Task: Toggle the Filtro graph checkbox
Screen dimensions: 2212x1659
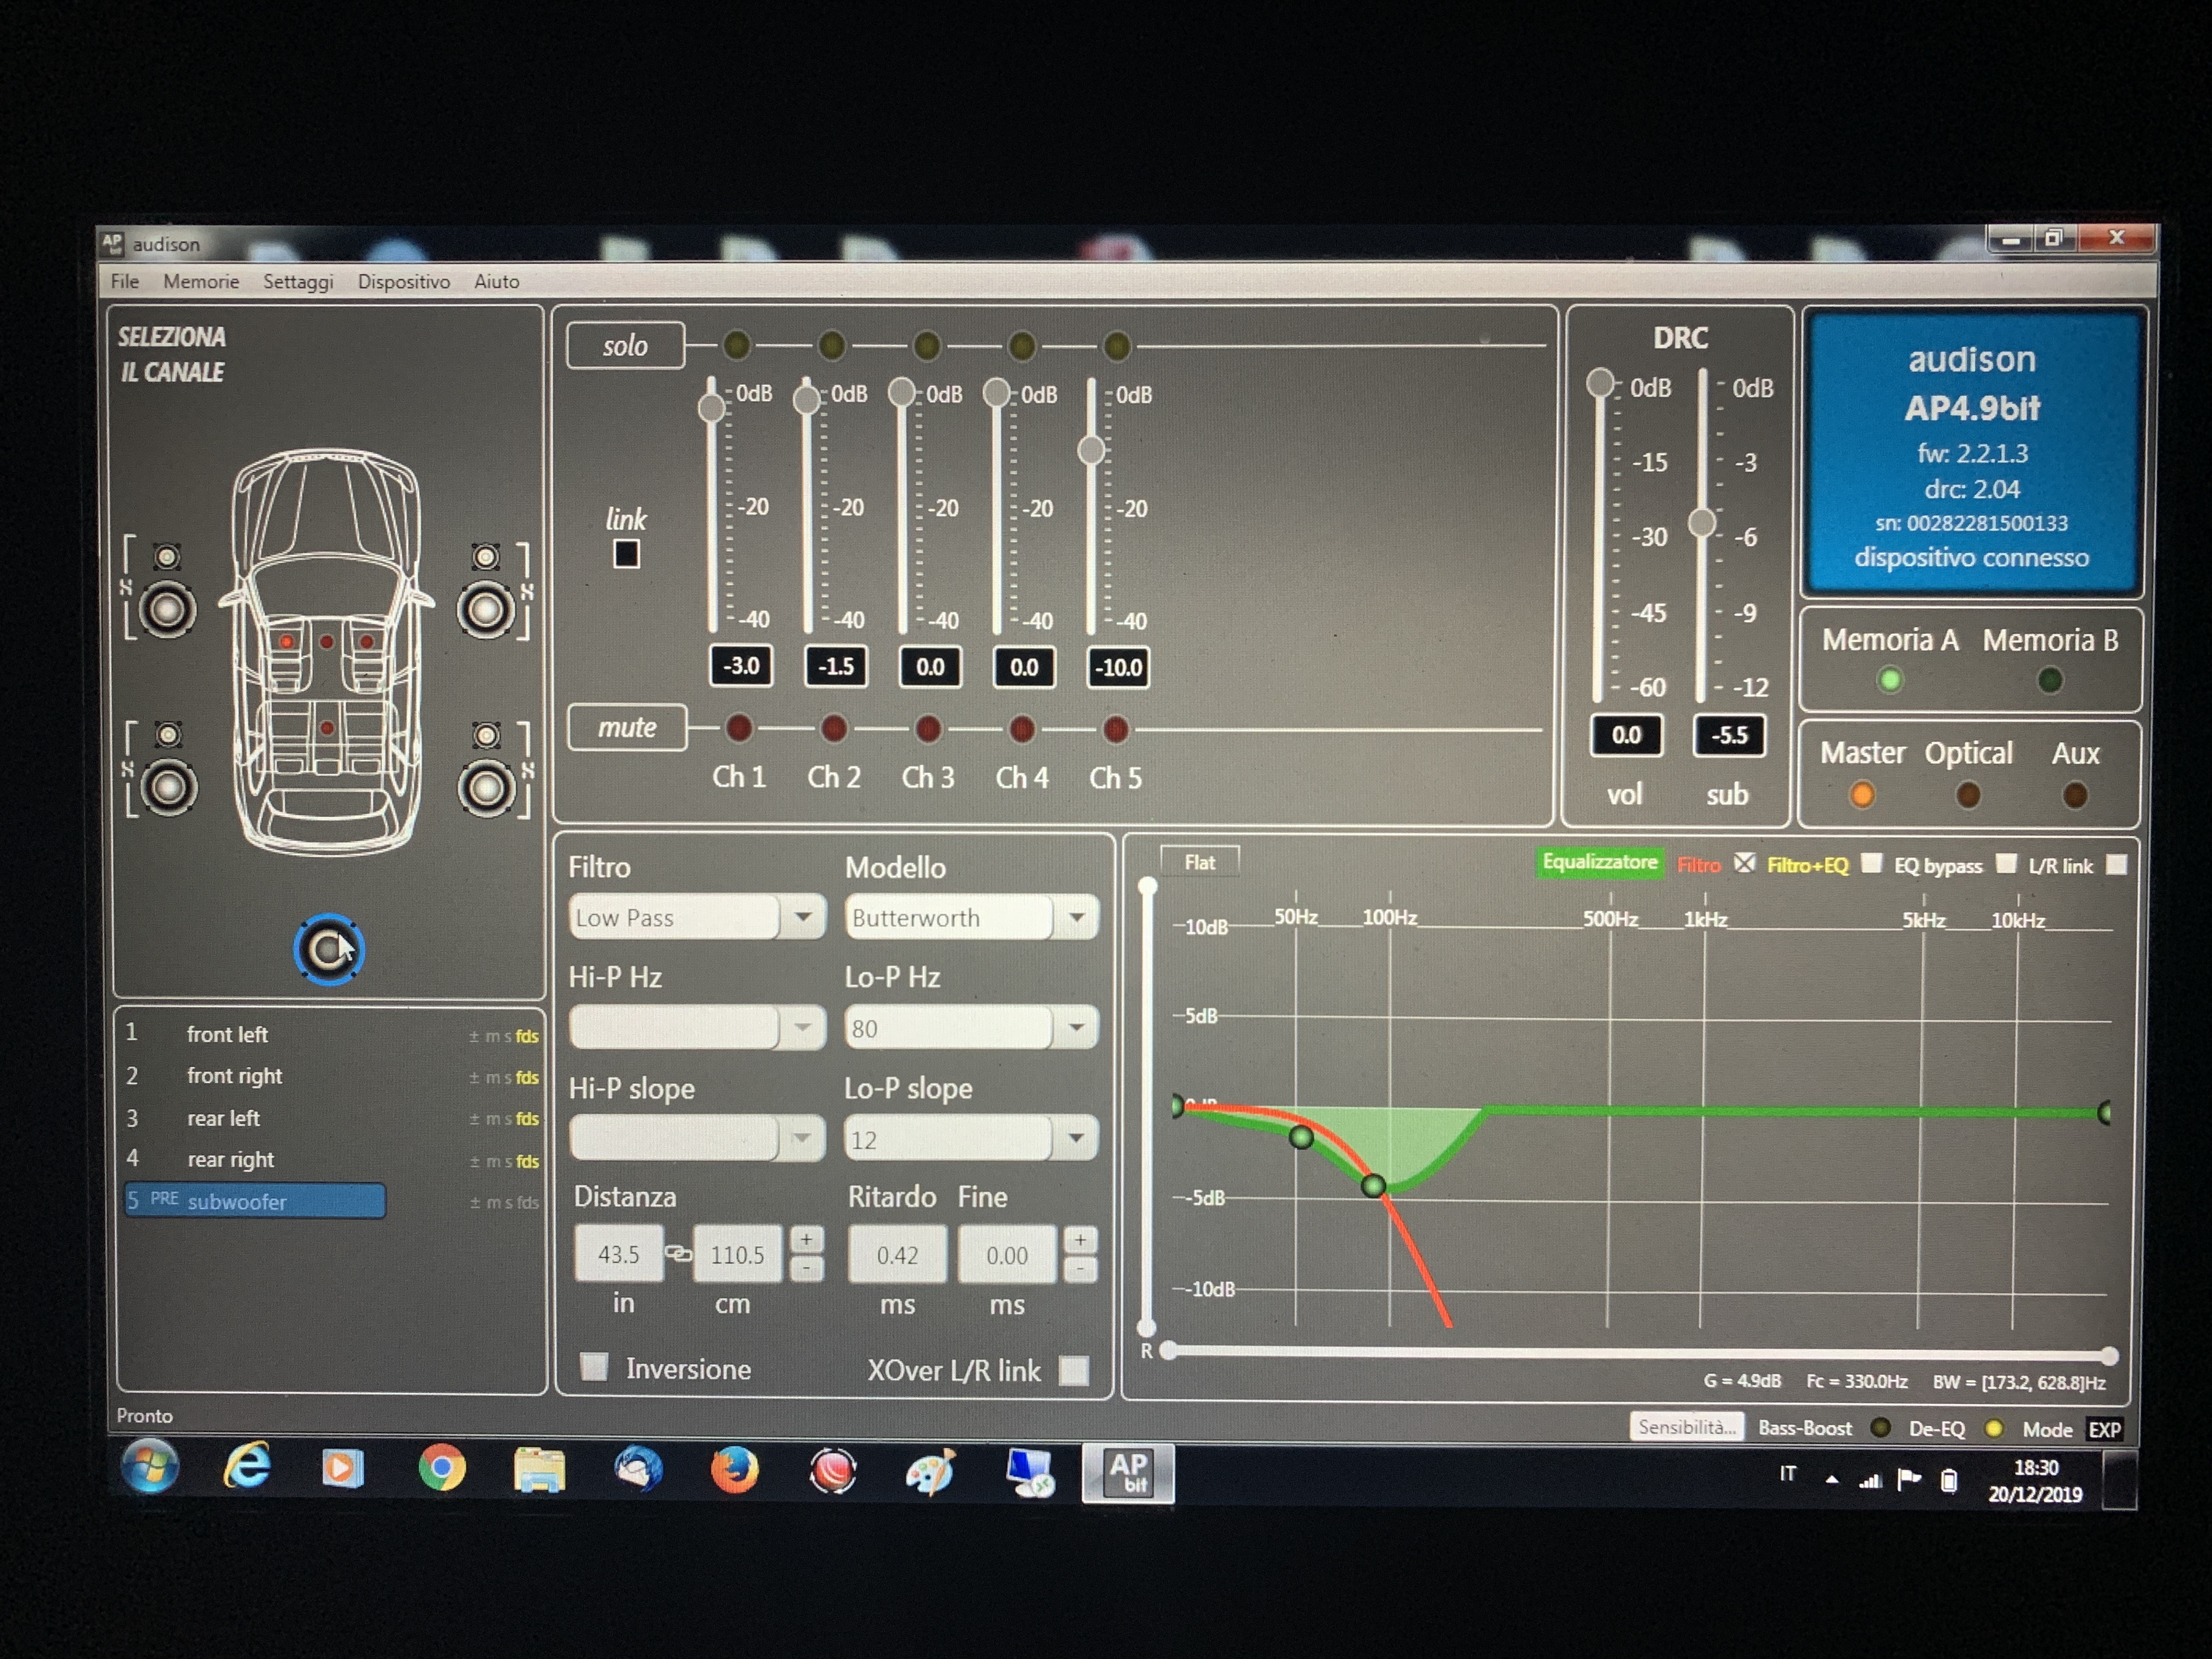Action: (x=1744, y=863)
